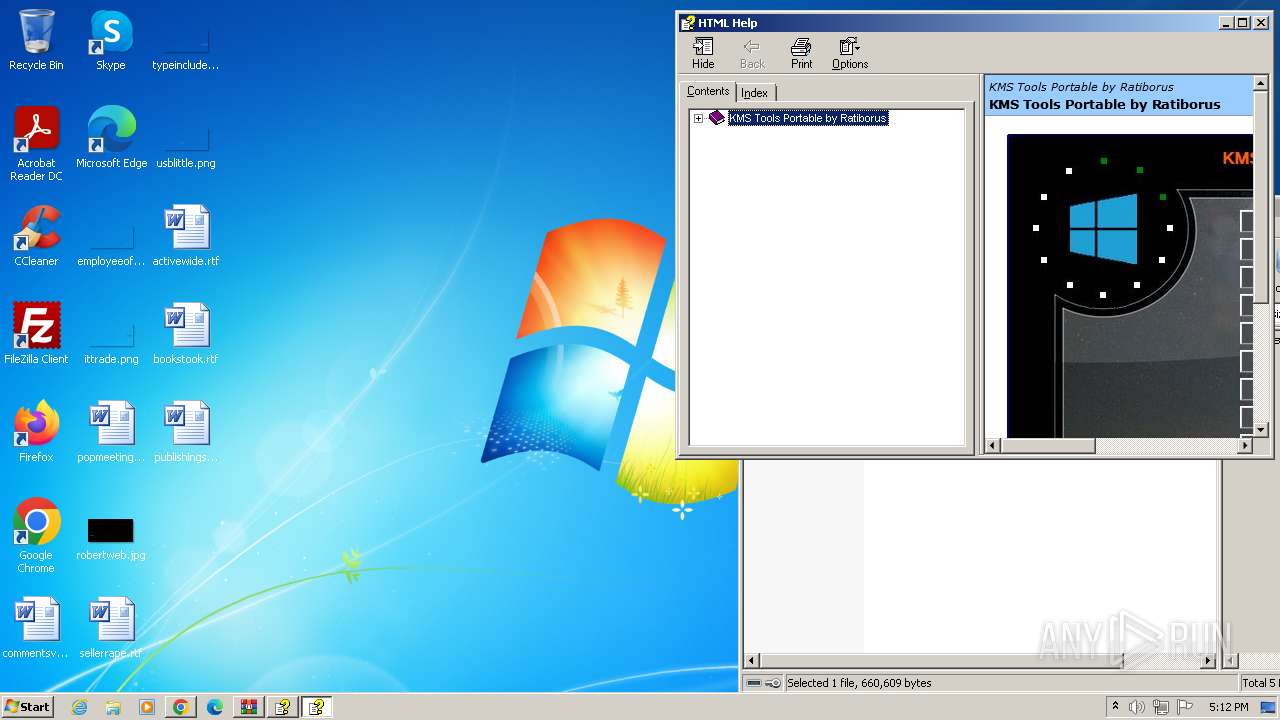
Task: Click the help pane horizontal scrollbar thumb
Action: (x=1048, y=446)
